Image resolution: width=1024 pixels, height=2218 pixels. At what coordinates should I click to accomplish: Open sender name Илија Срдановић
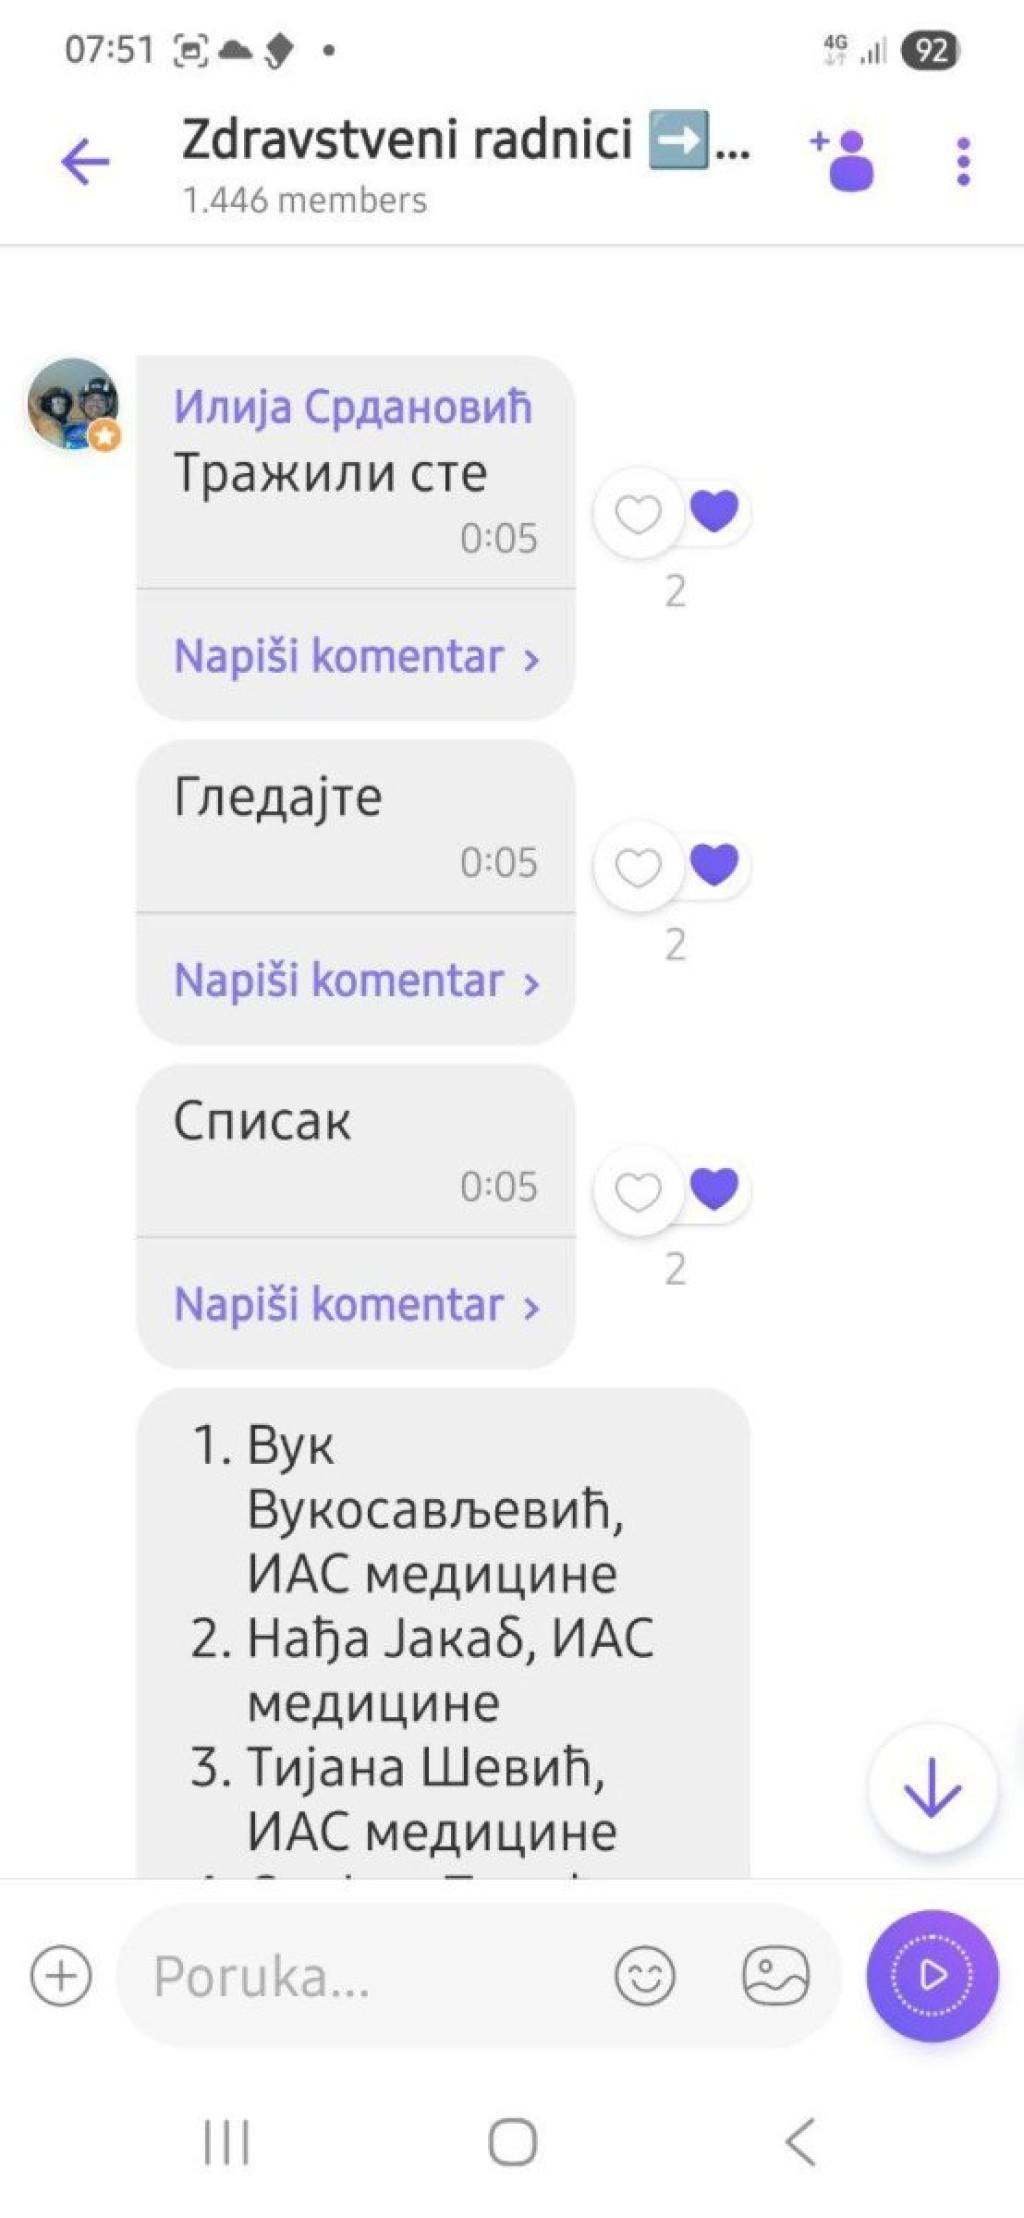(x=353, y=407)
